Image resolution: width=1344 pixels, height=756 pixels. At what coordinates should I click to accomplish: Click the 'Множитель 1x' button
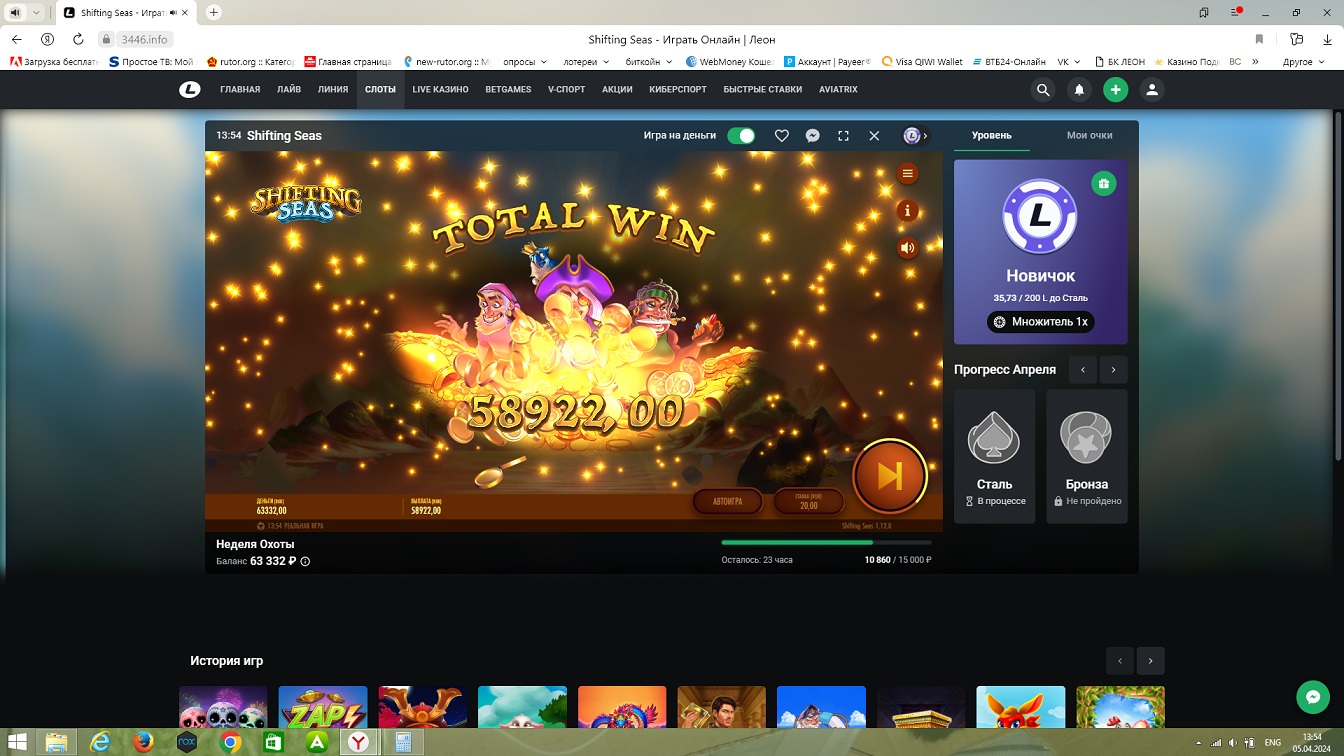(x=1040, y=322)
